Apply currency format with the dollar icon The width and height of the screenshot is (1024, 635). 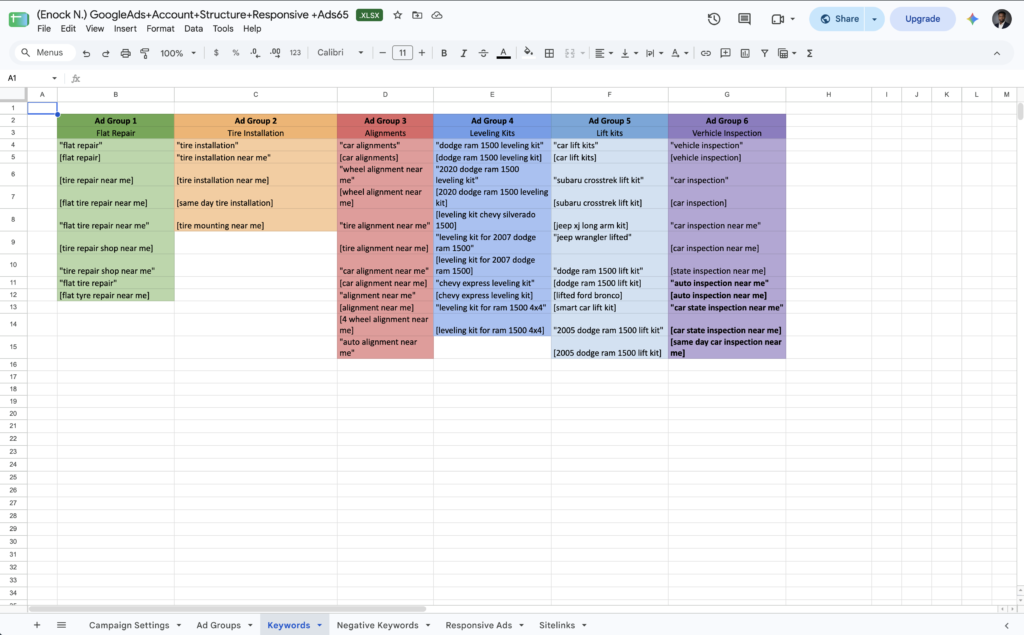pyautogui.click(x=216, y=53)
